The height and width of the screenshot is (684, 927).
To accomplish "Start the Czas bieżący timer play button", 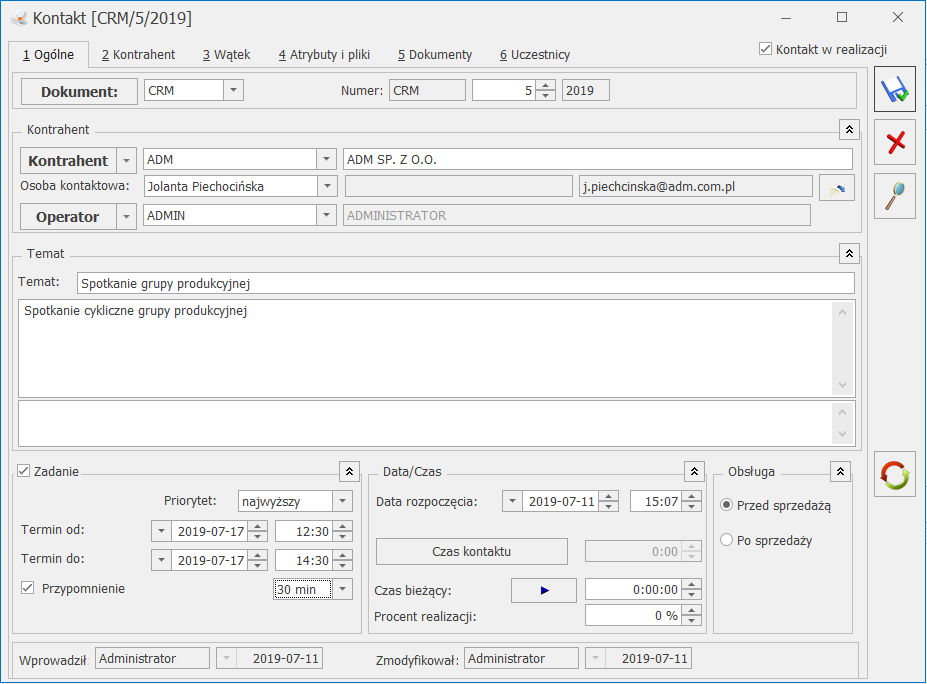I will click(x=544, y=590).
